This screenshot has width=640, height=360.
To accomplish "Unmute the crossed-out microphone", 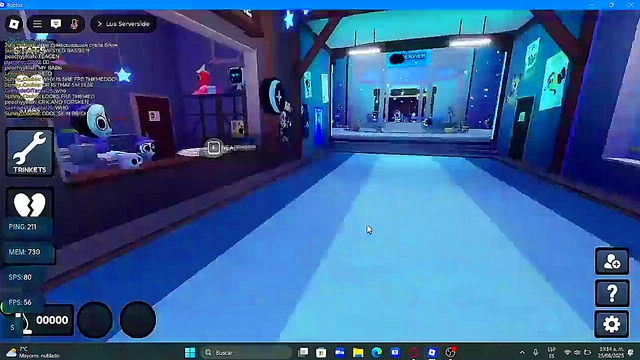I will point(74,24).
